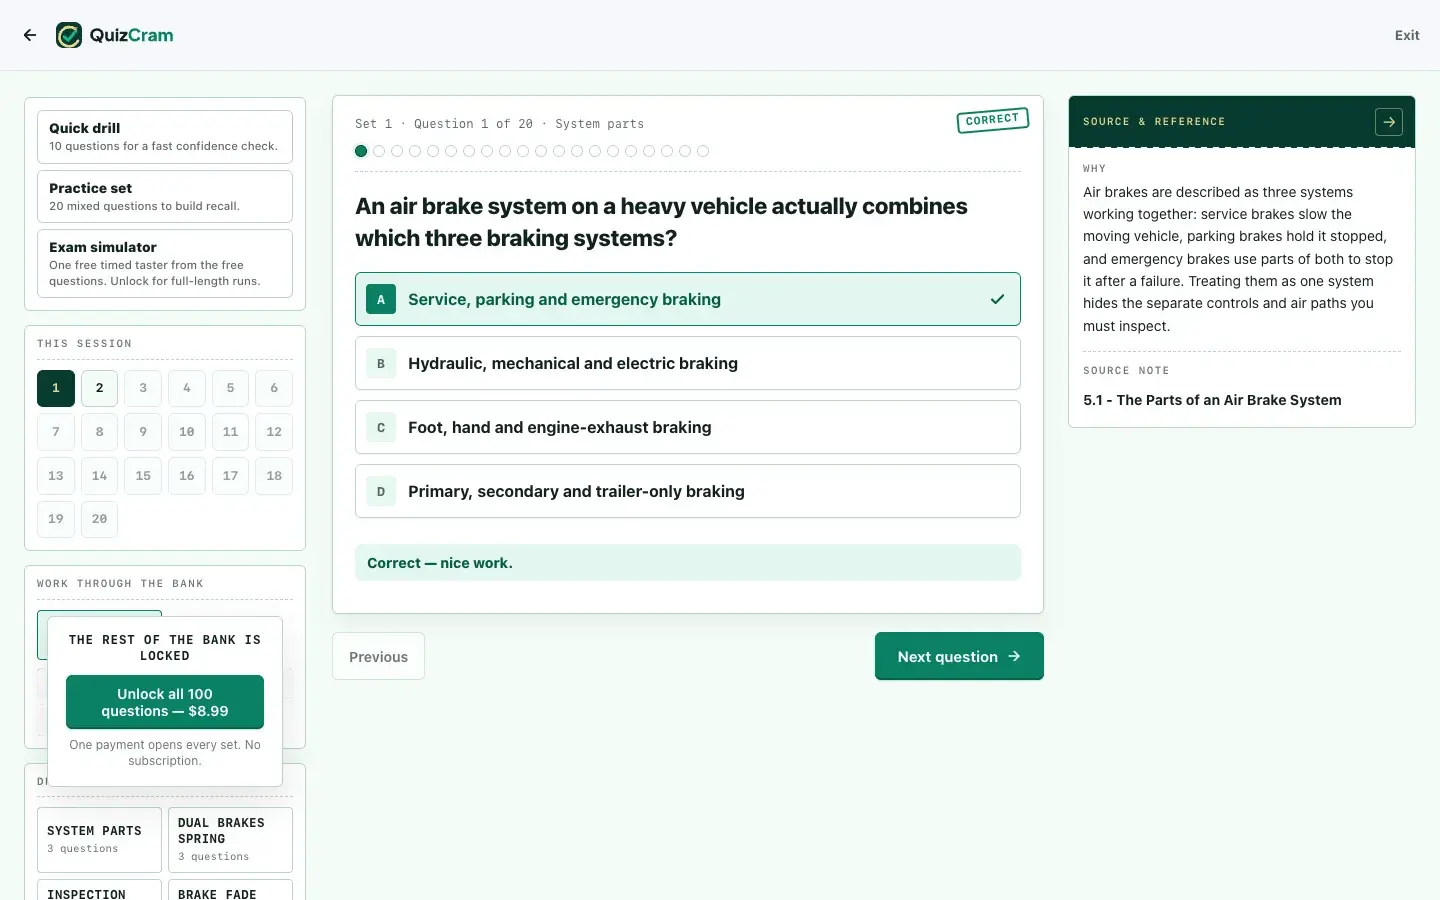
Task: Jump to question 15 in session grid
Action: point(143,476)
